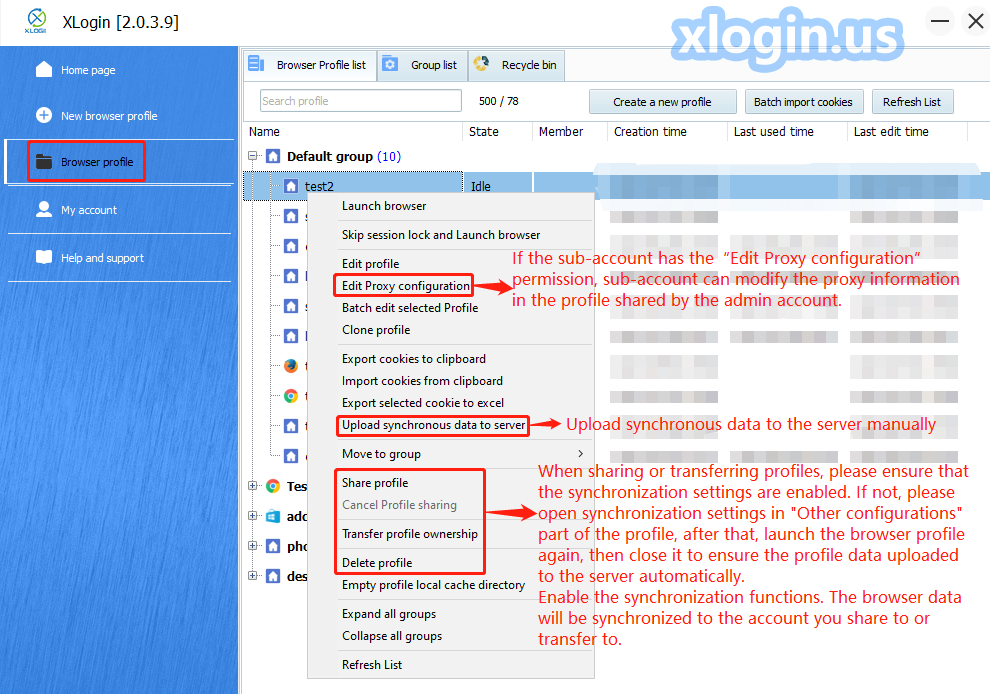The width and height of the screenshot is (990, 694).
Task: Open the Move to group submenu arrow
Action: pos(580,453)
